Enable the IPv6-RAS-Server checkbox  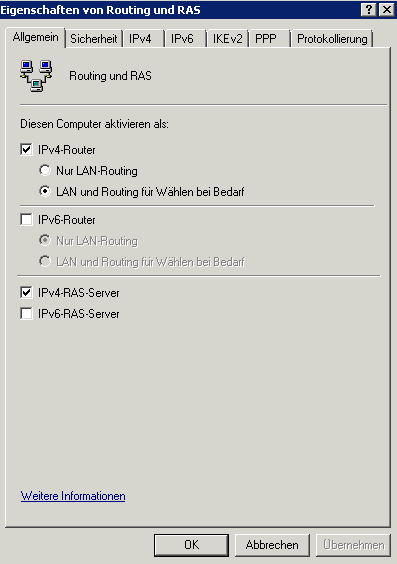pos(26,313)
